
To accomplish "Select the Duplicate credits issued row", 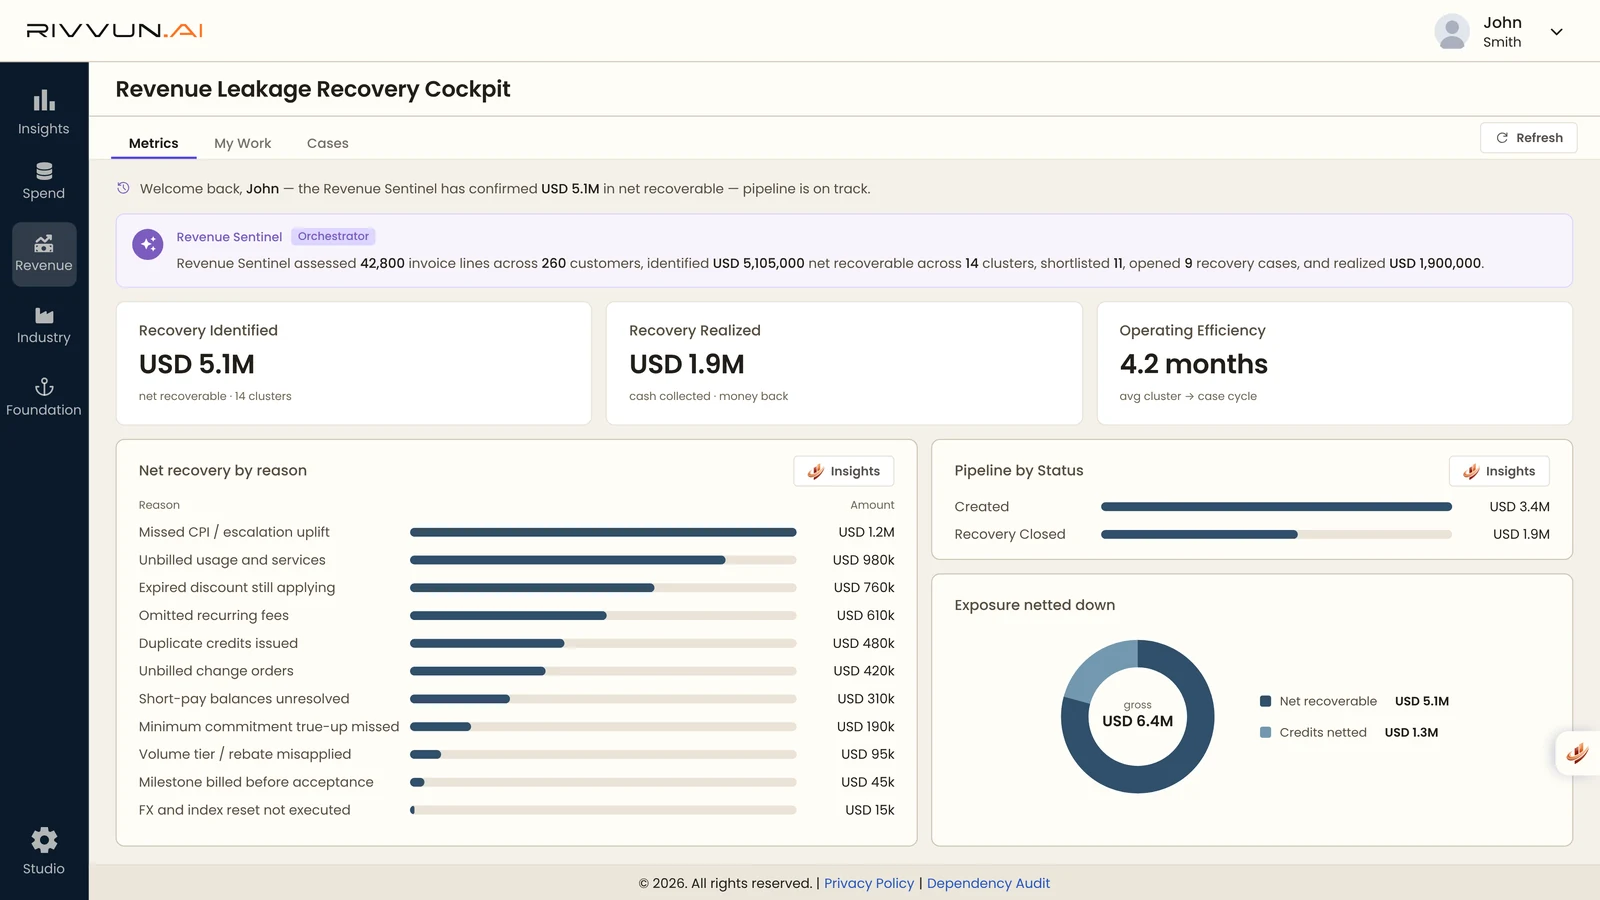I will [x=516, y=643].
